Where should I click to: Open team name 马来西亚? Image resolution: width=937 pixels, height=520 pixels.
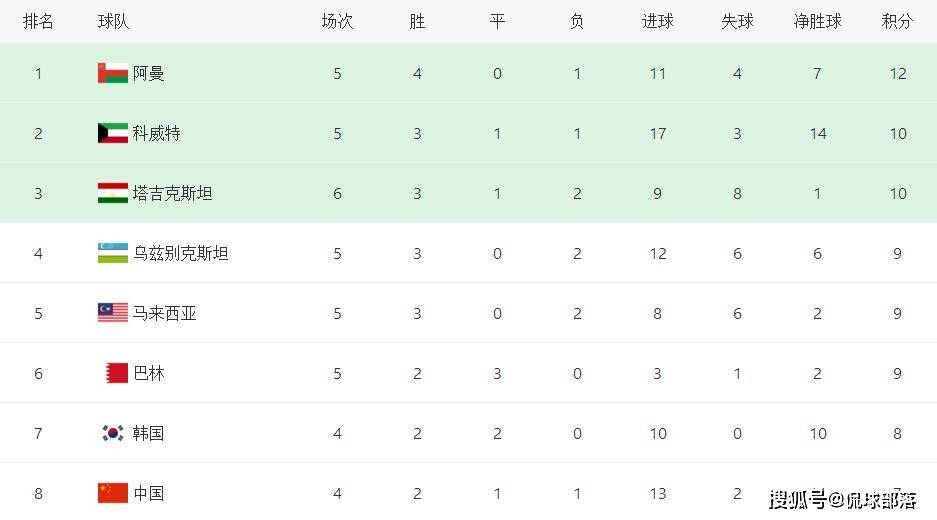(x=164, y=313)
